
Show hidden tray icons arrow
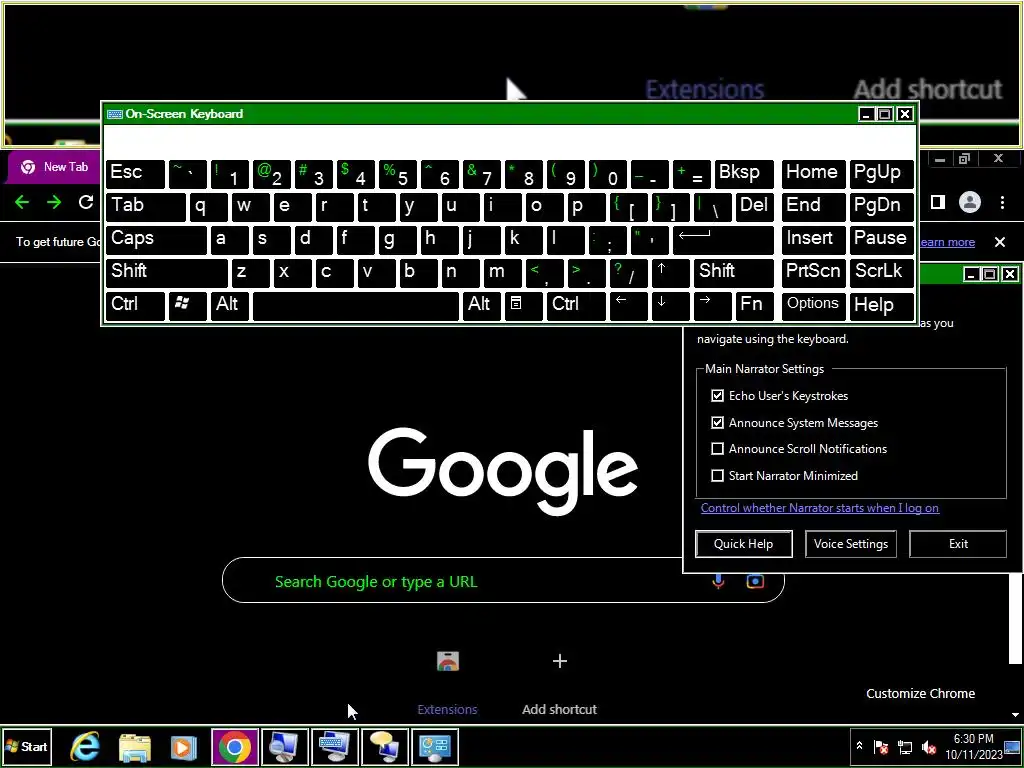pyautogui.click(x=859, y=746)
